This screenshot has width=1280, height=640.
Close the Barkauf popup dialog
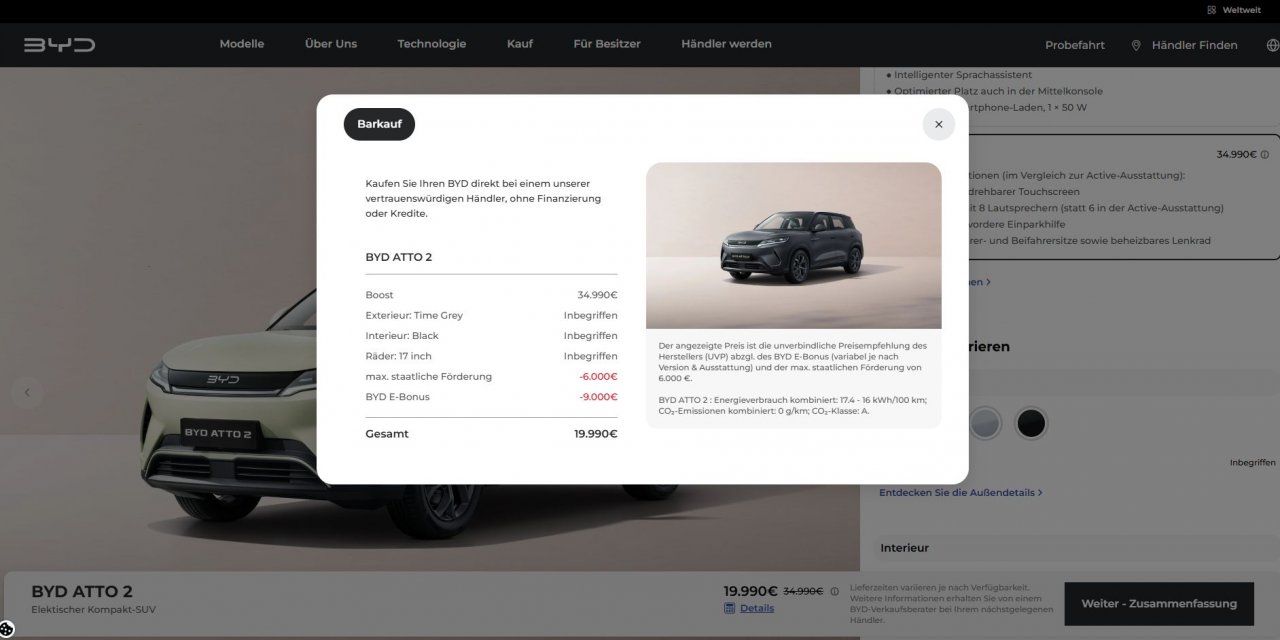coord(938,124)
